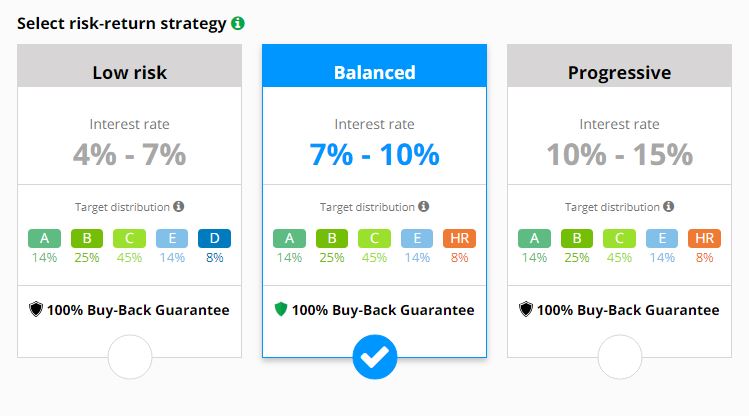Click Progressive's 100% Buy-Back Guarantee text
Viewport: 749px width, 416px height.
[628, 310]
